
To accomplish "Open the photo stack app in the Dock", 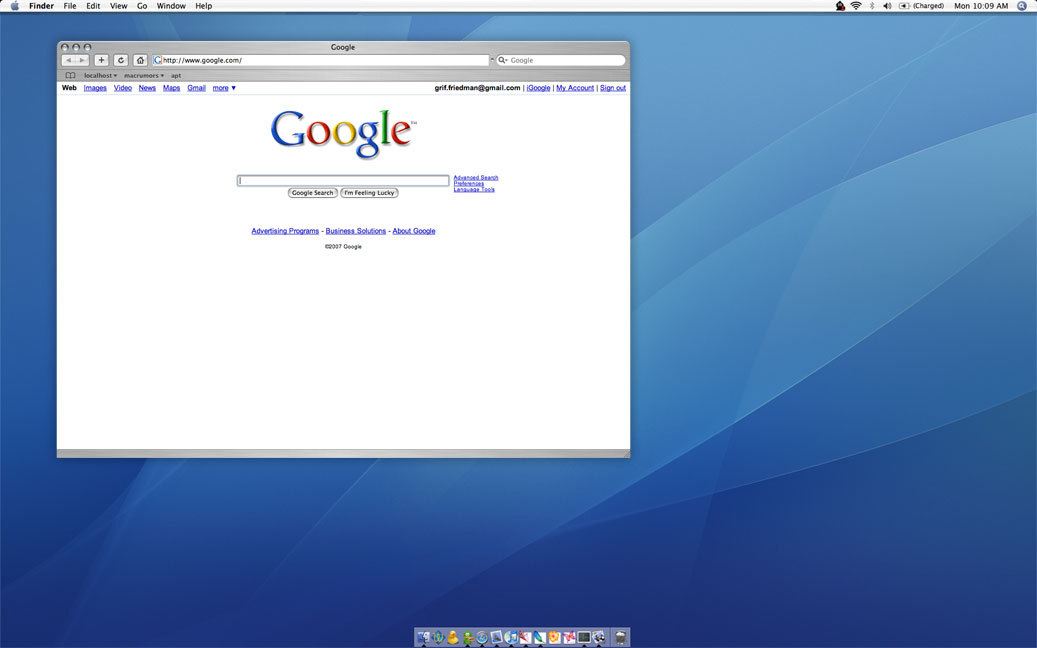I will coord(599,637).
